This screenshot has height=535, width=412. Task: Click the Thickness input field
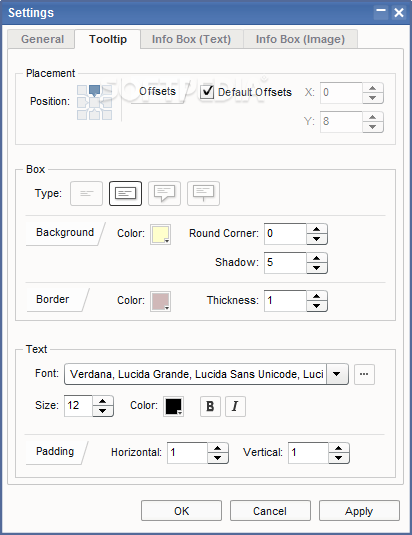pyautogui.click(x=285, y=301)
